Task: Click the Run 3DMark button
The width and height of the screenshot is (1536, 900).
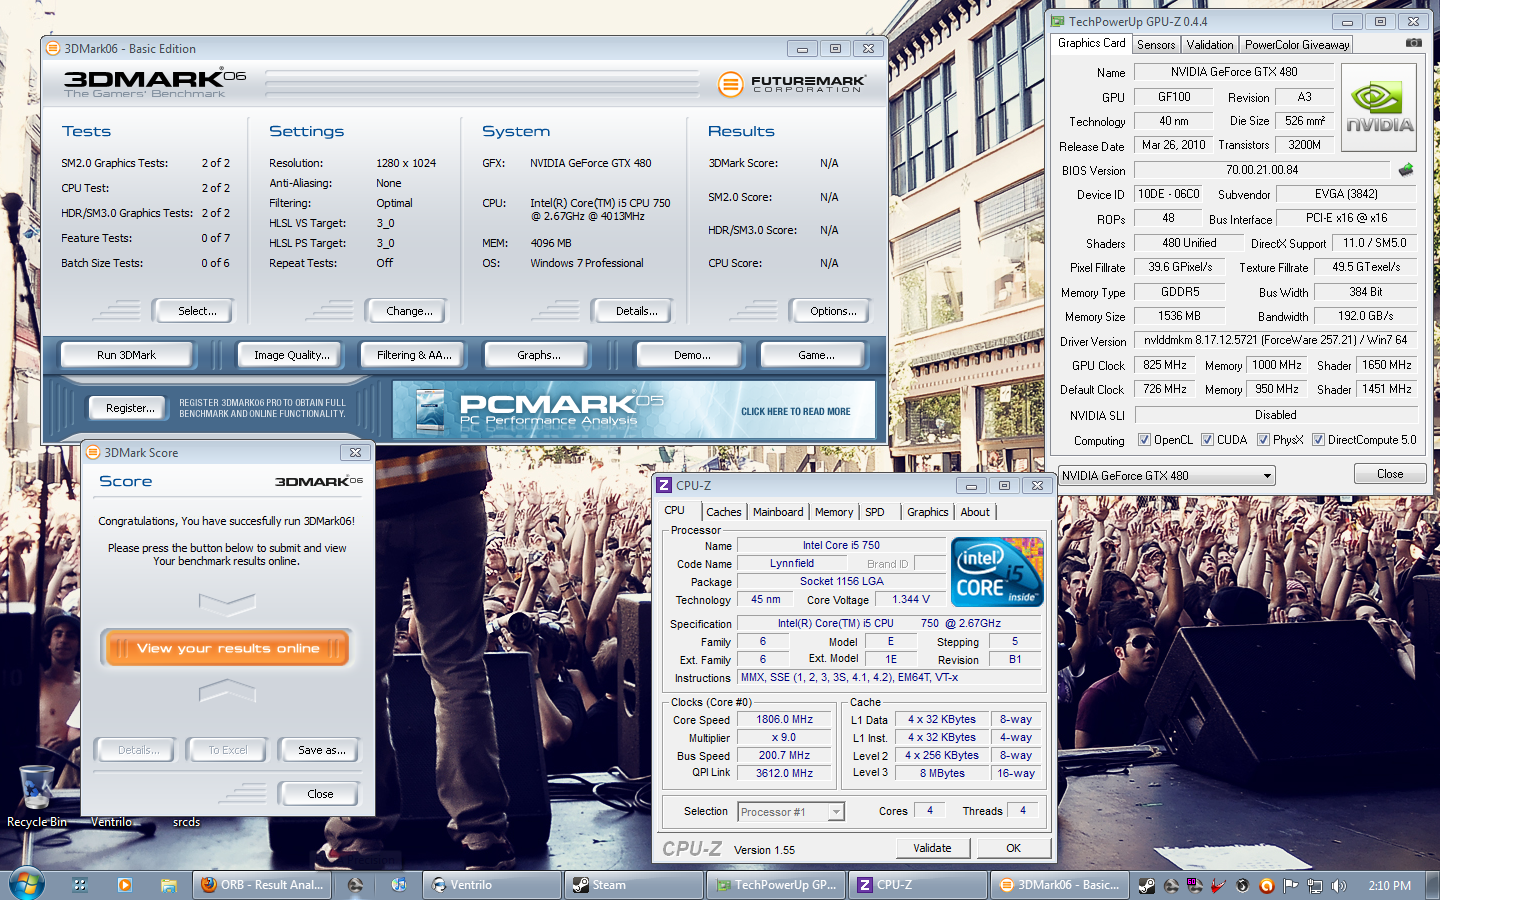Action: click(x=126, y=355)
